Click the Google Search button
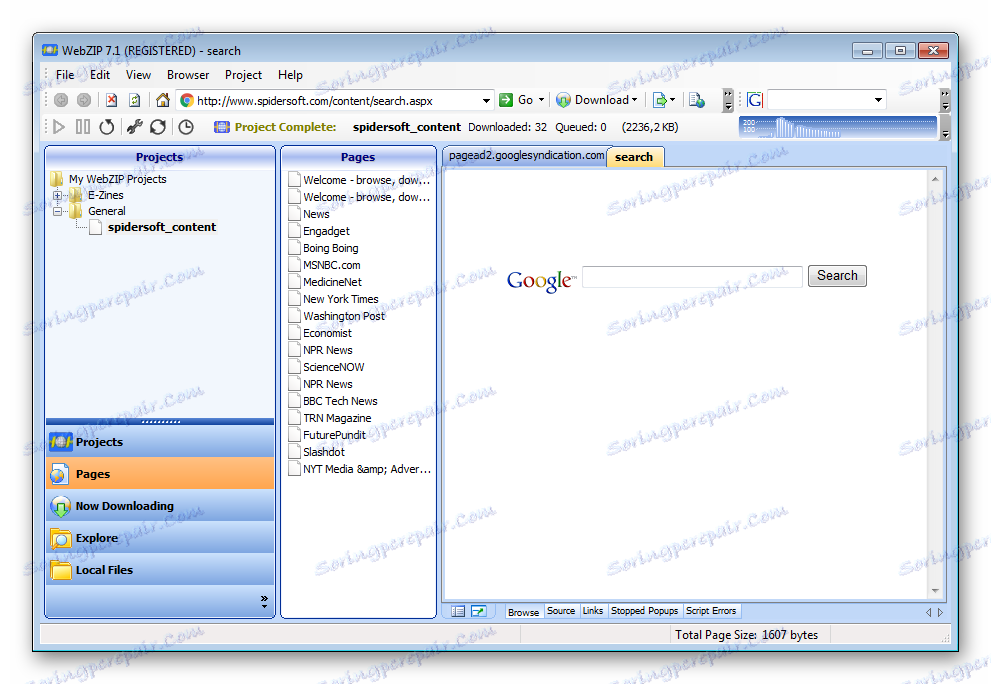 (837, 276)
